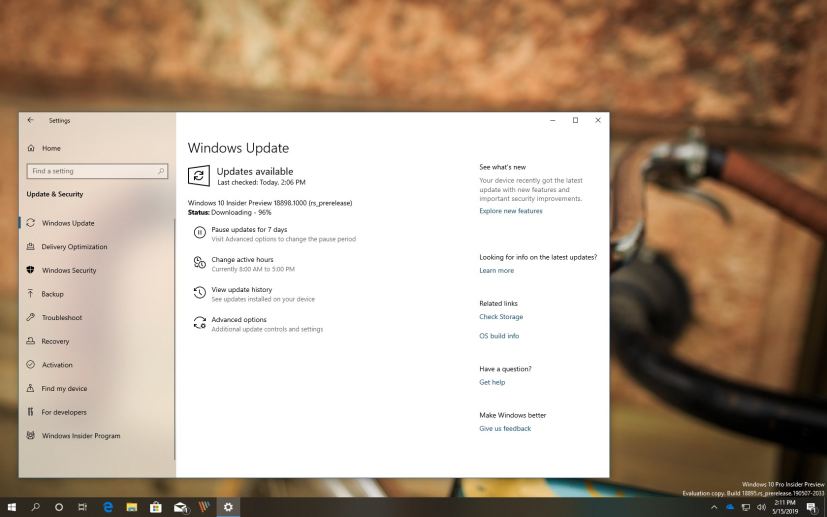Click the Find a setting search box
The image size is (827, 517).
97,171
